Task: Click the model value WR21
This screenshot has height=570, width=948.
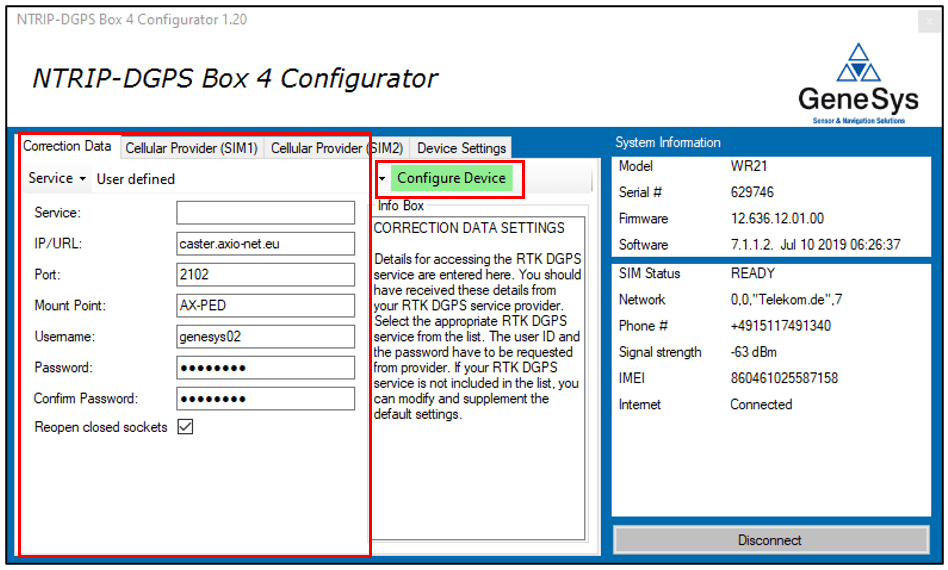Action: point(748,166)
